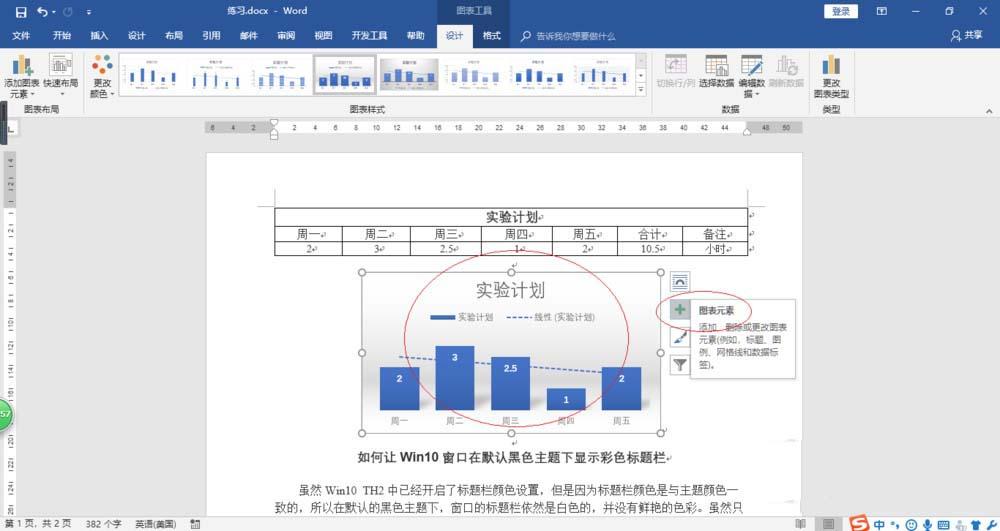Switch to the 插入 tab

(99, 36)
